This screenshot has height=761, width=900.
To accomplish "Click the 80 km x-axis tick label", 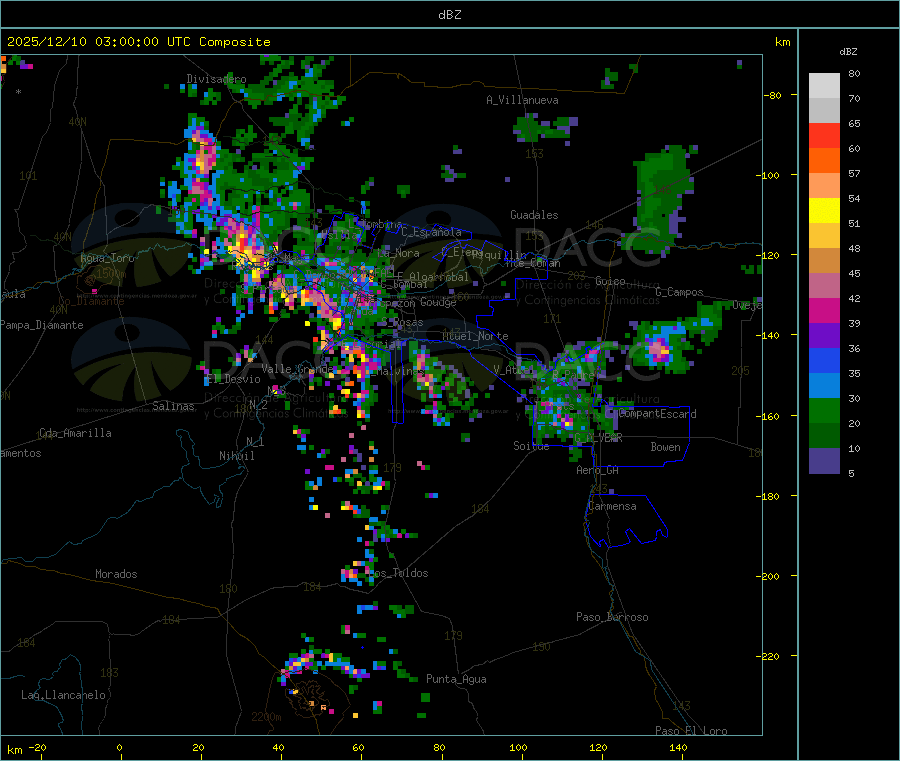I will [x=439, y=747].
